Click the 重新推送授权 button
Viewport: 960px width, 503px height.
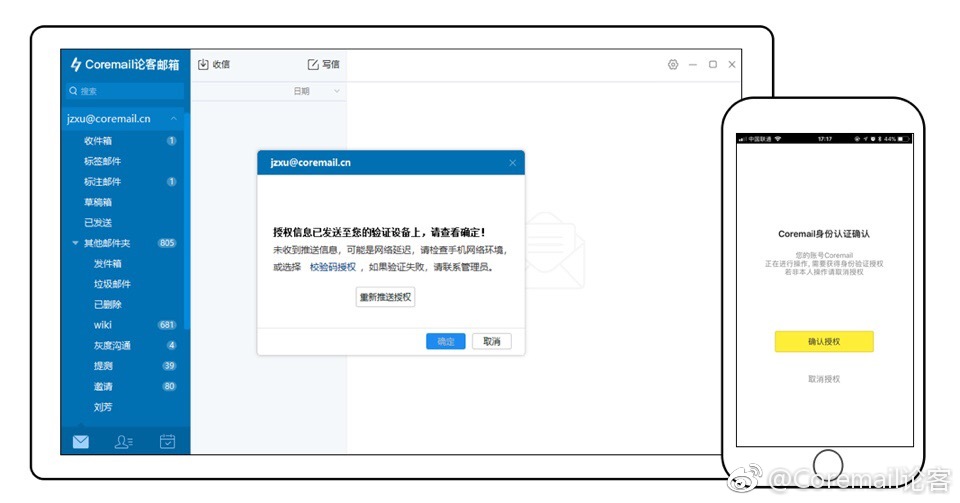386,297
